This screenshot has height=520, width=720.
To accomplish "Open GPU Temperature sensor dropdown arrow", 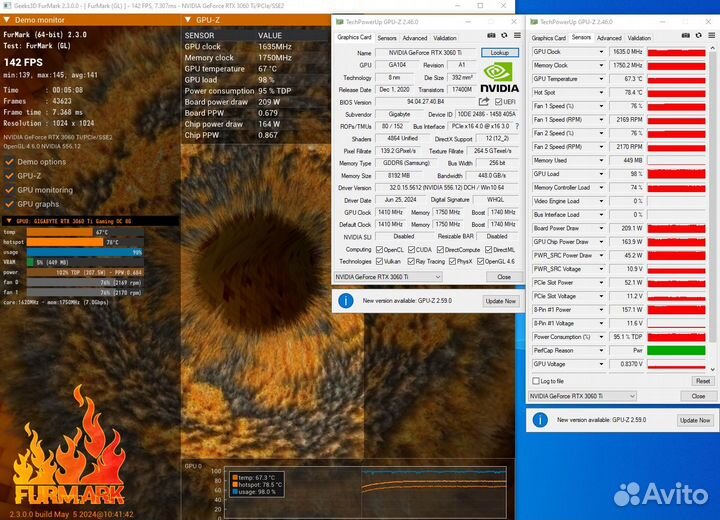I will tap(601, 79).
